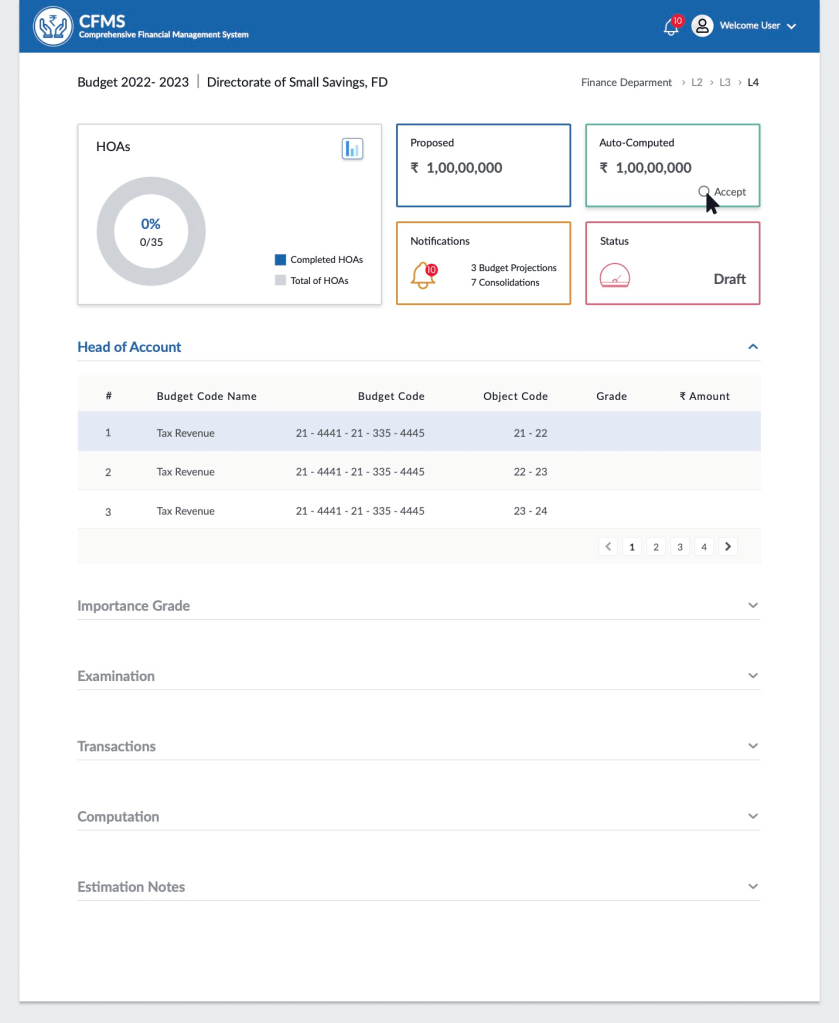Expand the Importance Grade section
The image size is (839, 1023).
(753, 606)
